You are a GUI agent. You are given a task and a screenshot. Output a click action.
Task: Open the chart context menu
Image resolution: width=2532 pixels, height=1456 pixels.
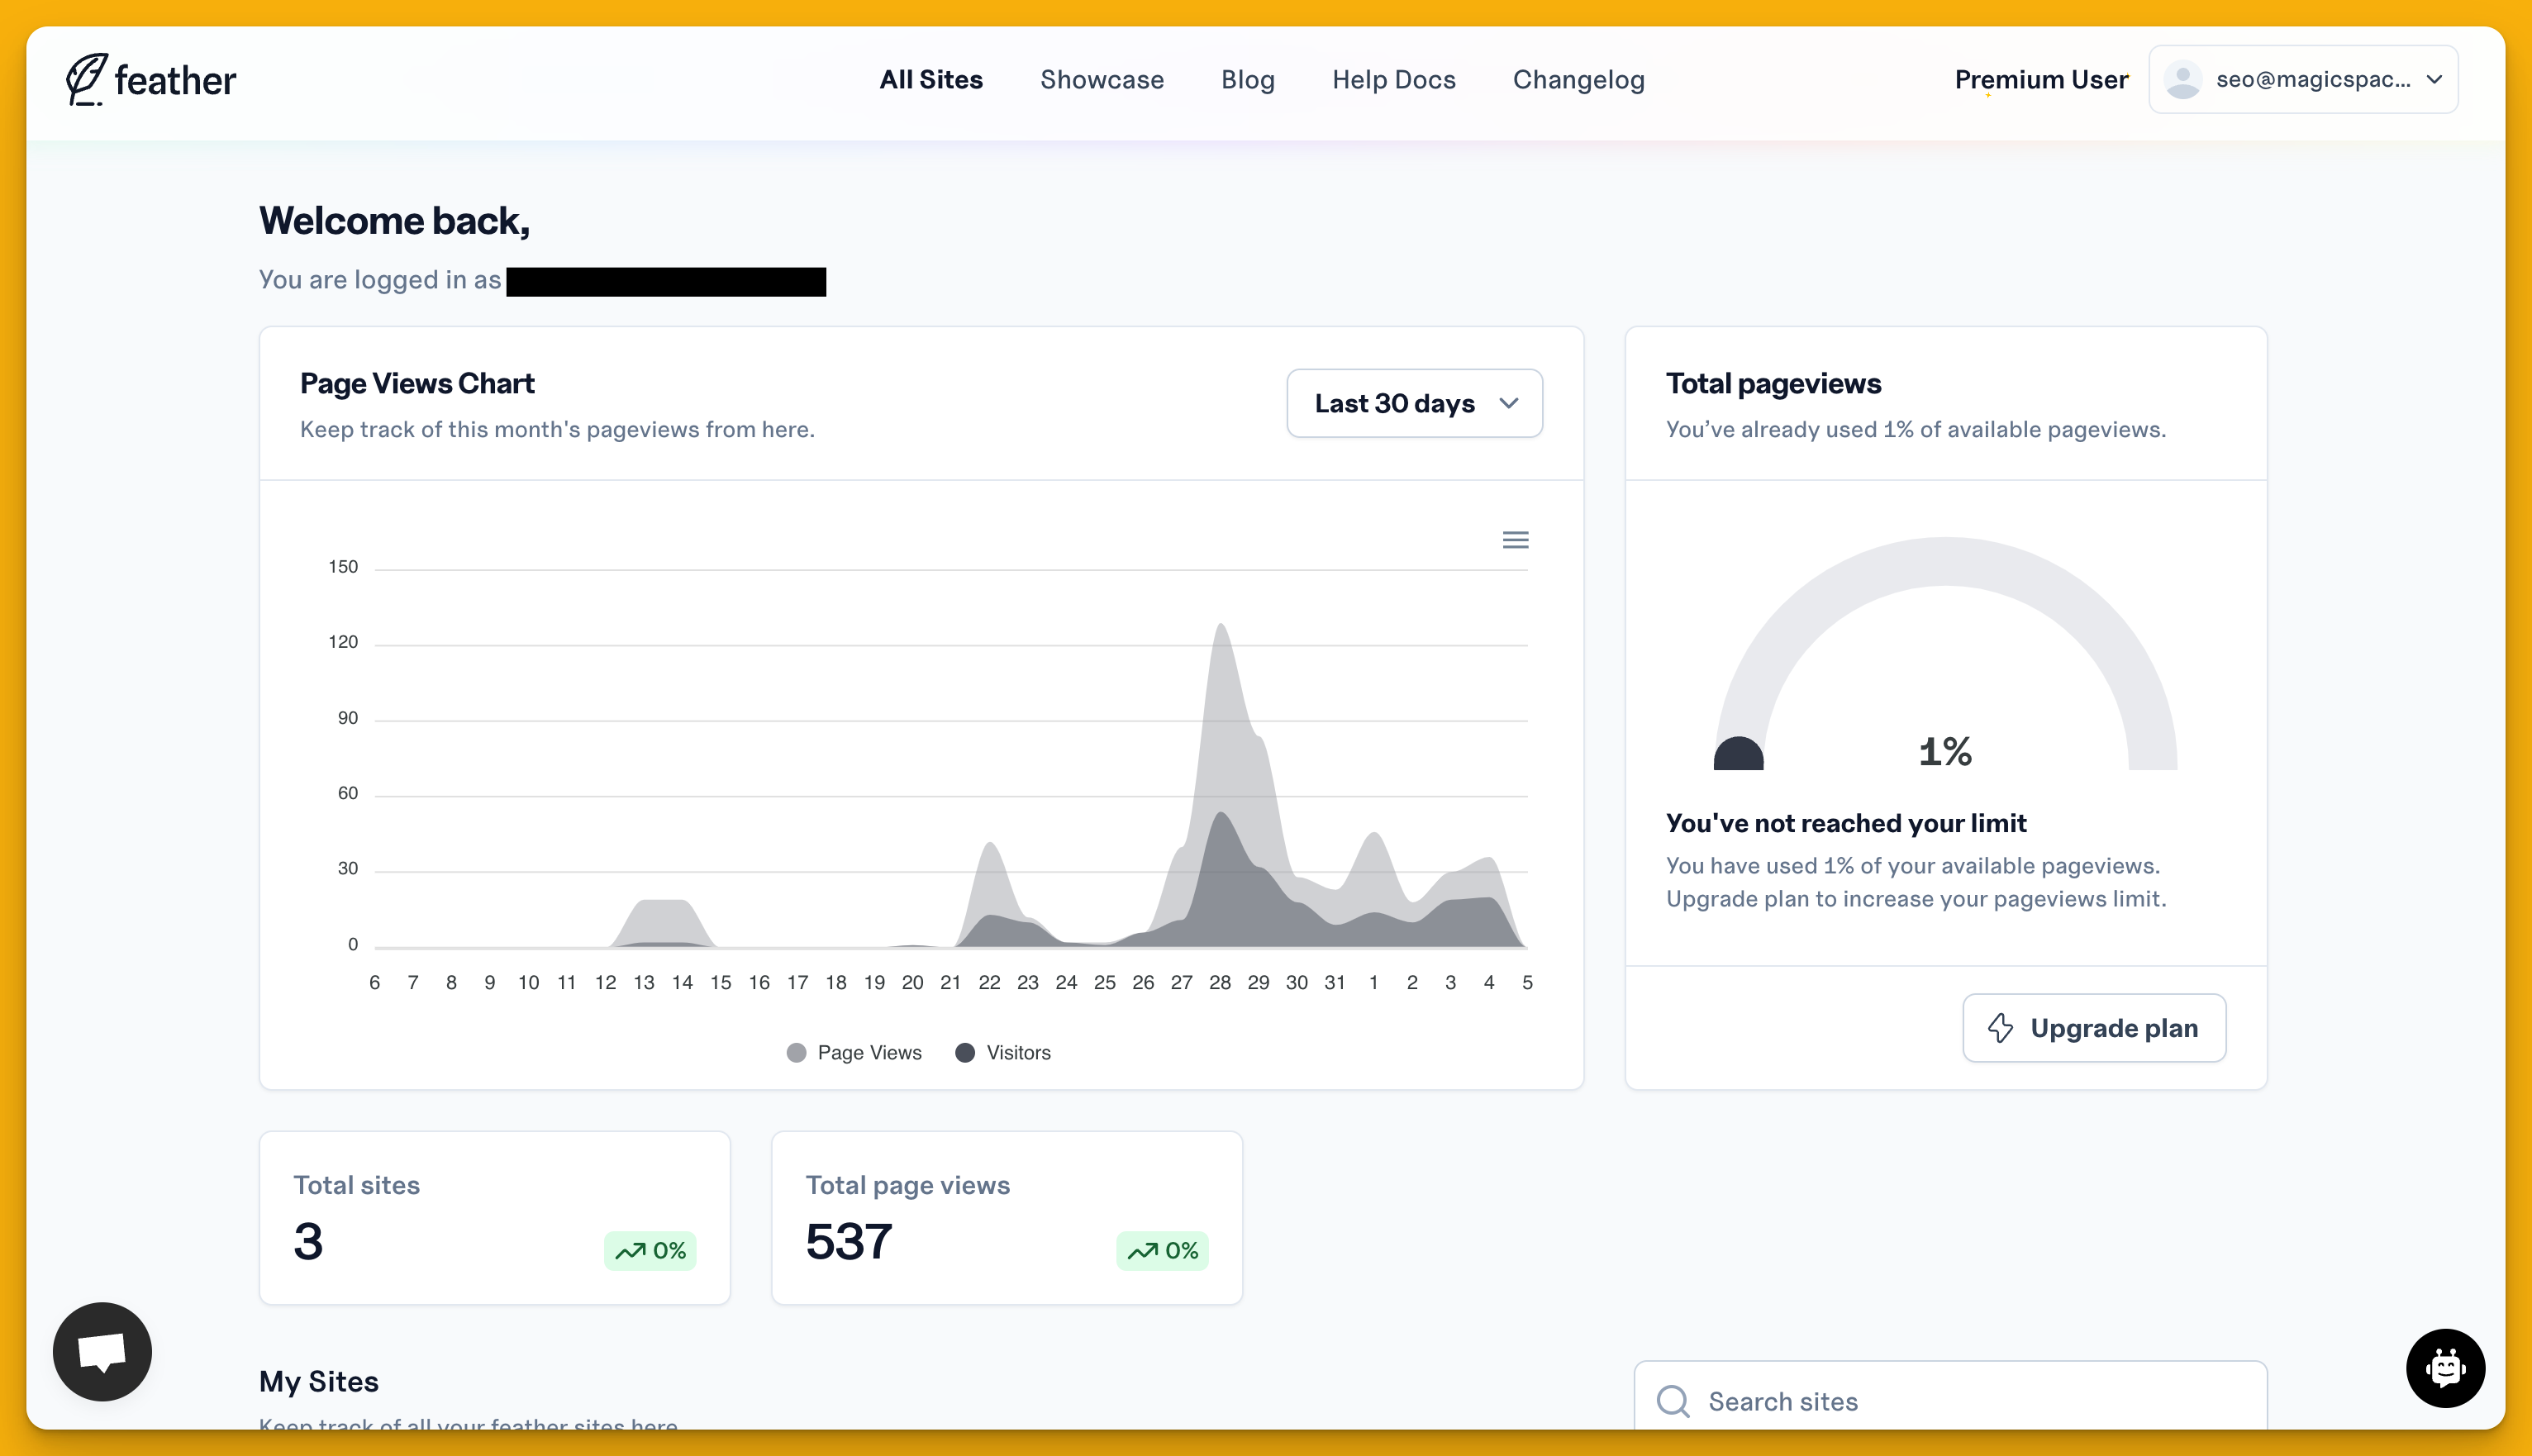1516,539
